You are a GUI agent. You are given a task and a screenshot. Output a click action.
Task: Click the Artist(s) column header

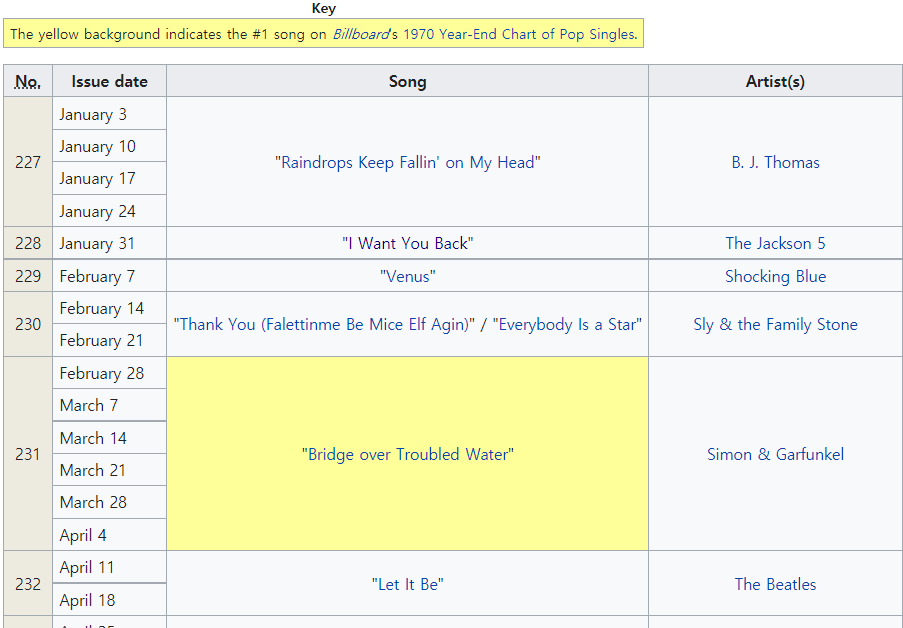pyautogui.click(x=775, y=81)
